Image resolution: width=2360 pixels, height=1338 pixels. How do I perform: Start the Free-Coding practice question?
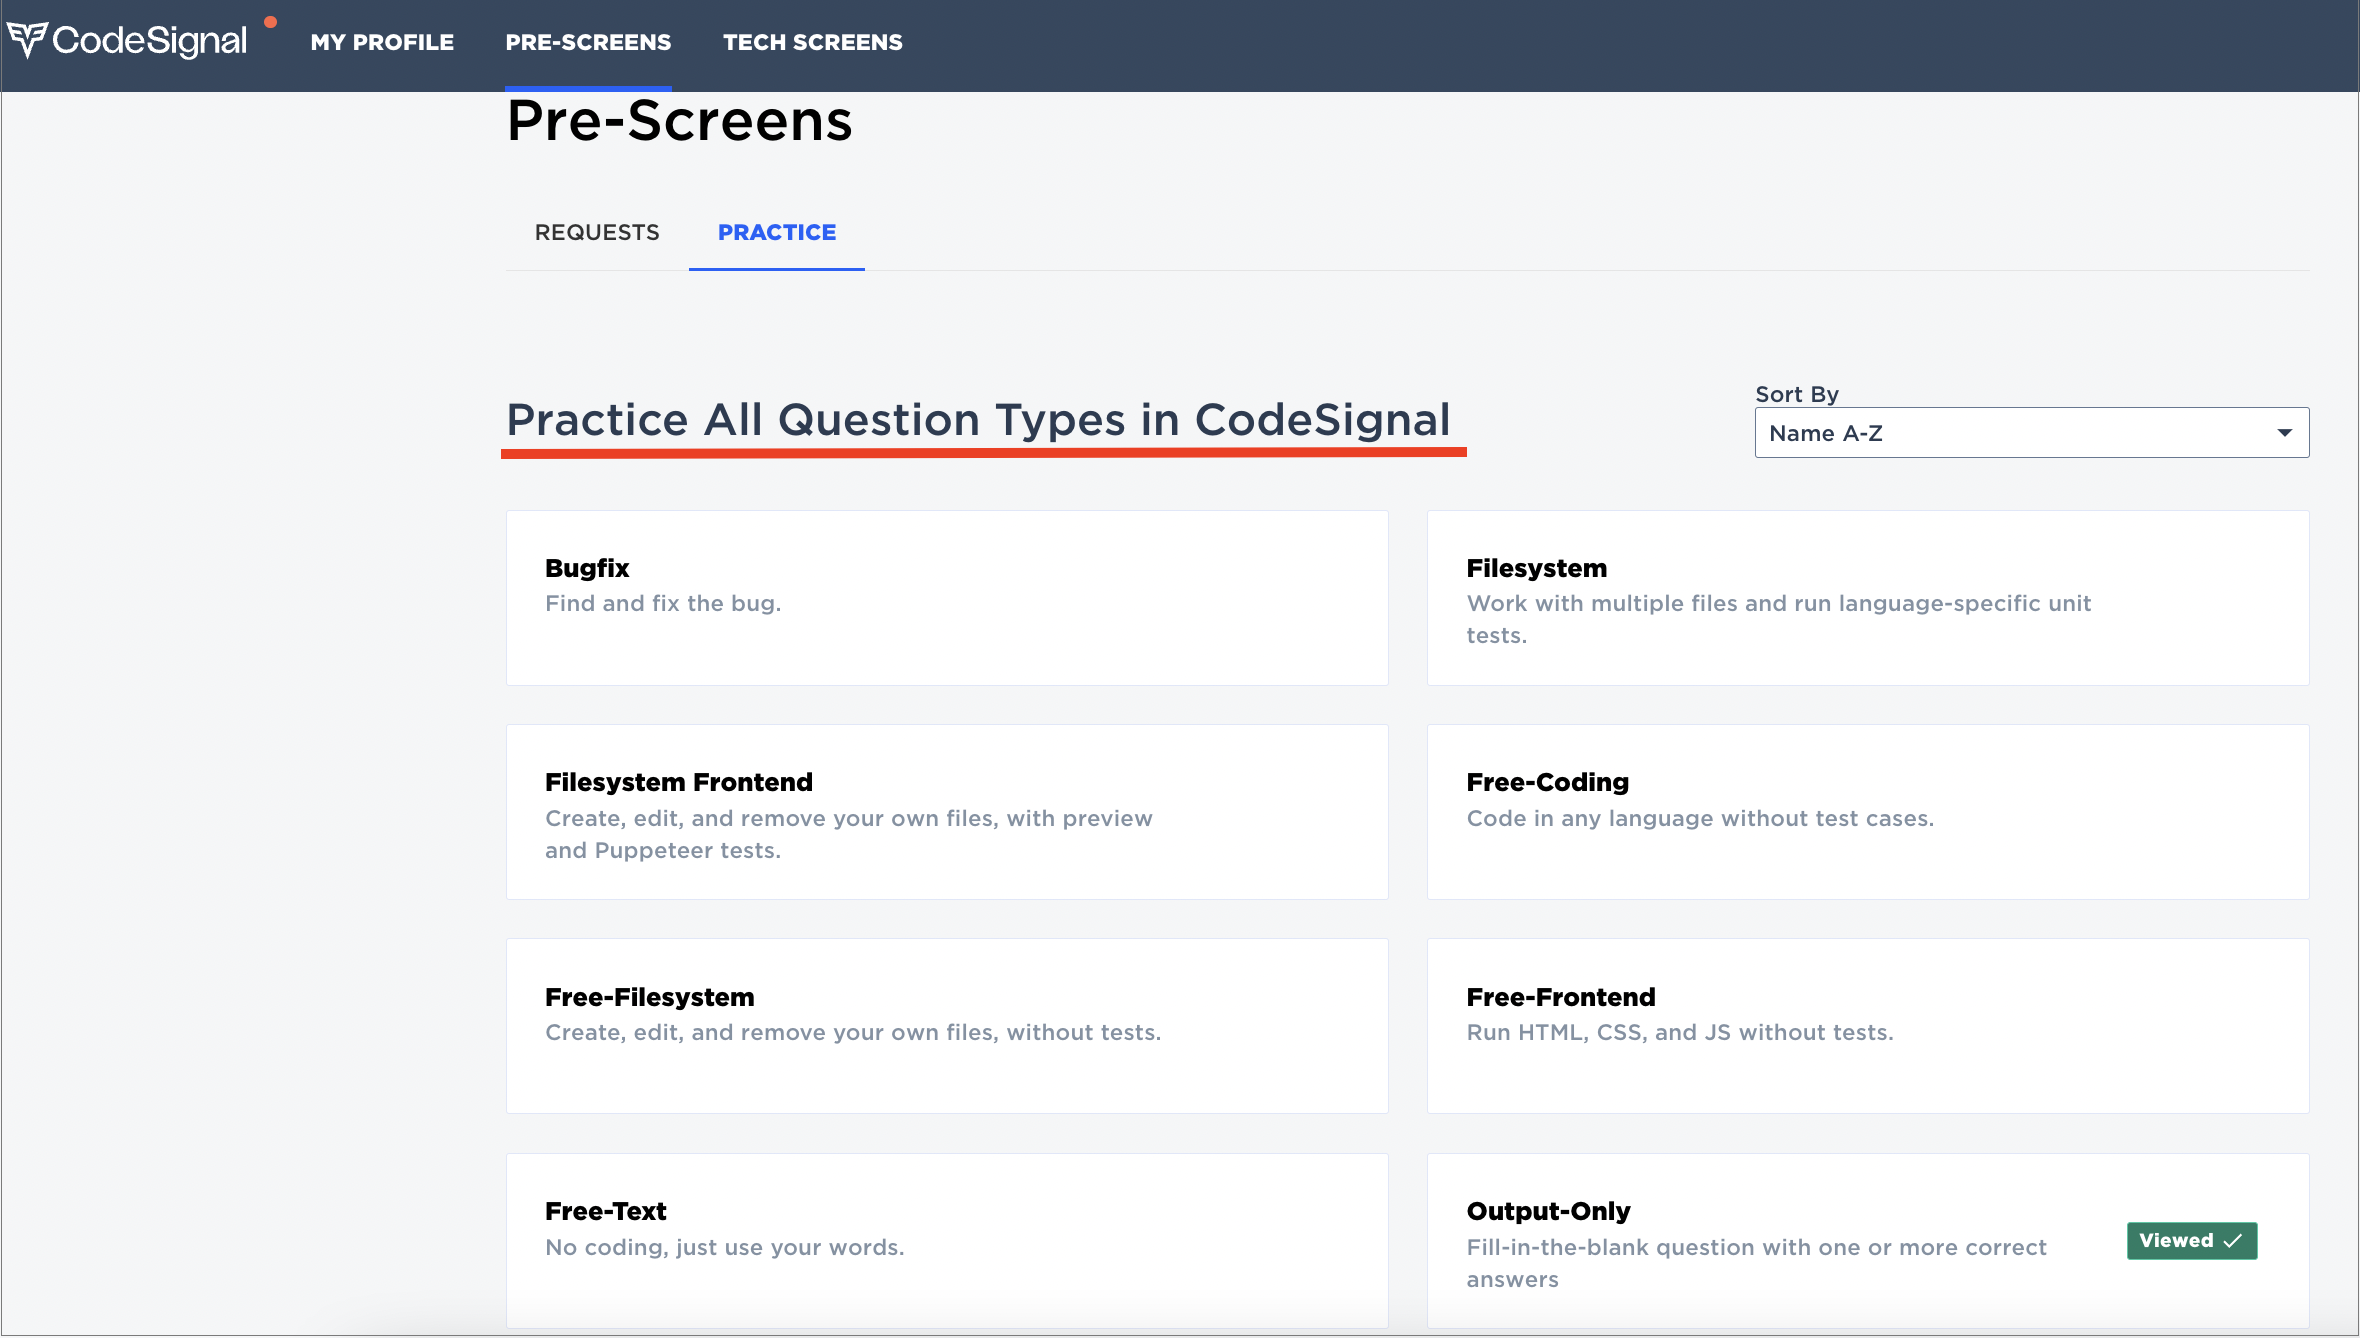coord(1867,811)
